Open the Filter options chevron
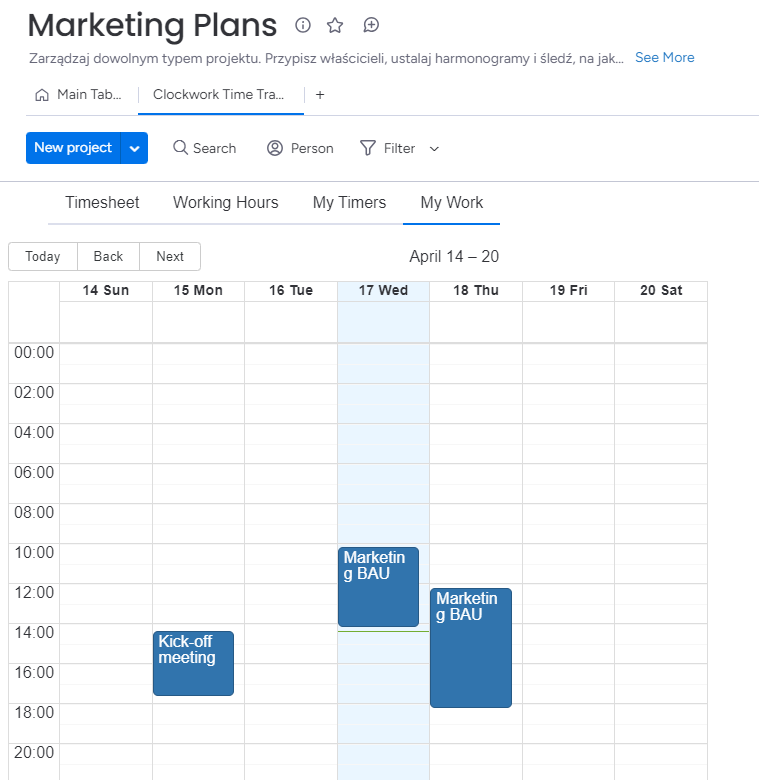 tap(434, 148)
